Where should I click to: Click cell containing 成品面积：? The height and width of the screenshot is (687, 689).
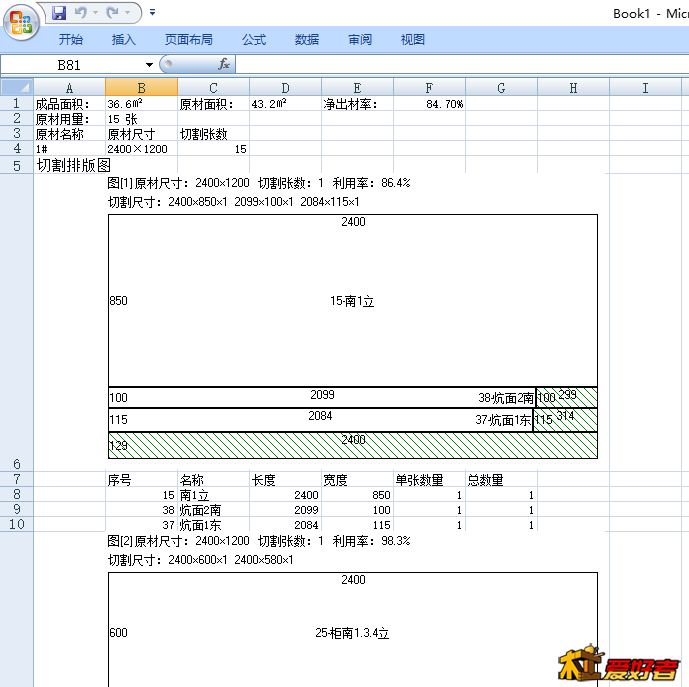click(x=69, y=104)
